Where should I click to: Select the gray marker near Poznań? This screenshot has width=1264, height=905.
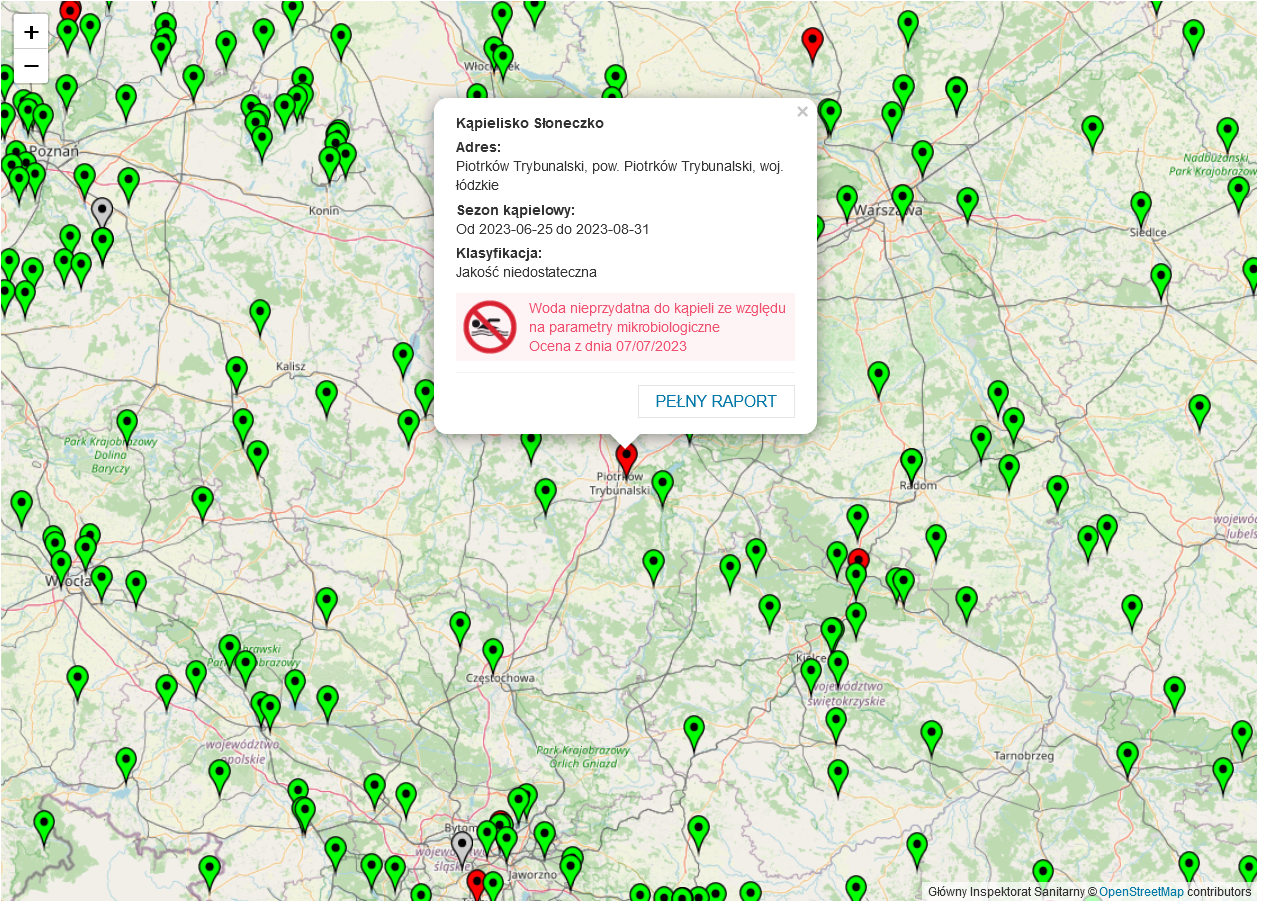coord(102,212)
